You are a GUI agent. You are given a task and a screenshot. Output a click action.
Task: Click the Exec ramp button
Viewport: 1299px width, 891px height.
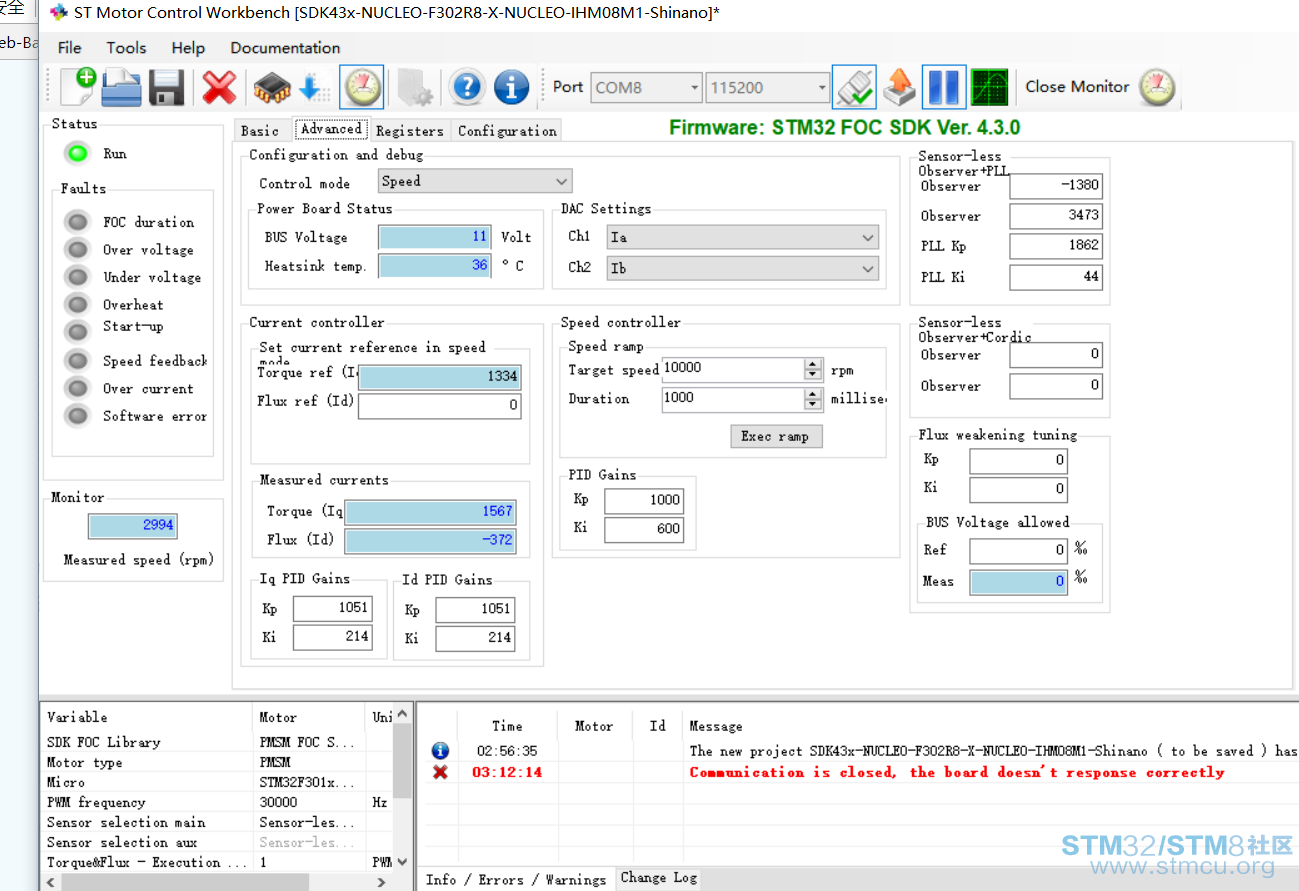point(775,436)
